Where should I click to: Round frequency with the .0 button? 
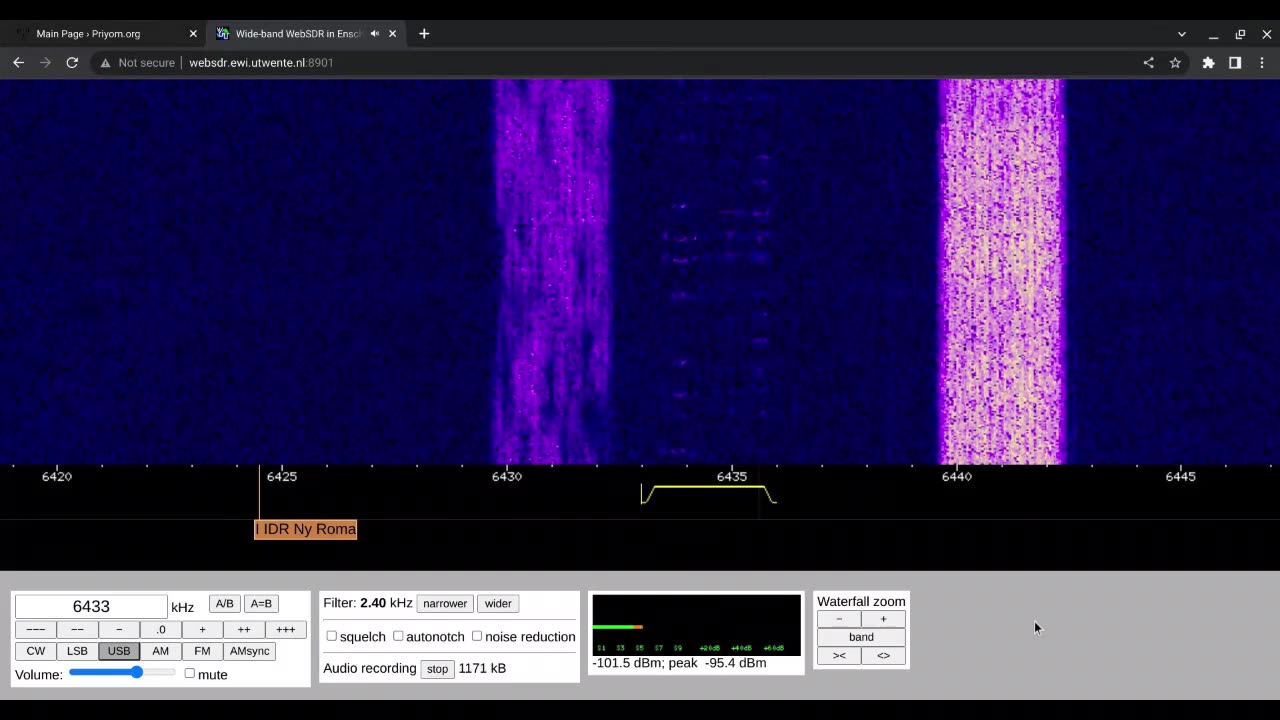coord(160,629)
